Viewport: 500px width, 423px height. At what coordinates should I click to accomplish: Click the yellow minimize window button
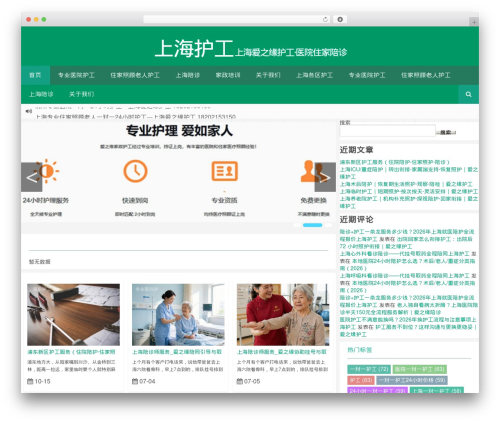tap(36, 20)
